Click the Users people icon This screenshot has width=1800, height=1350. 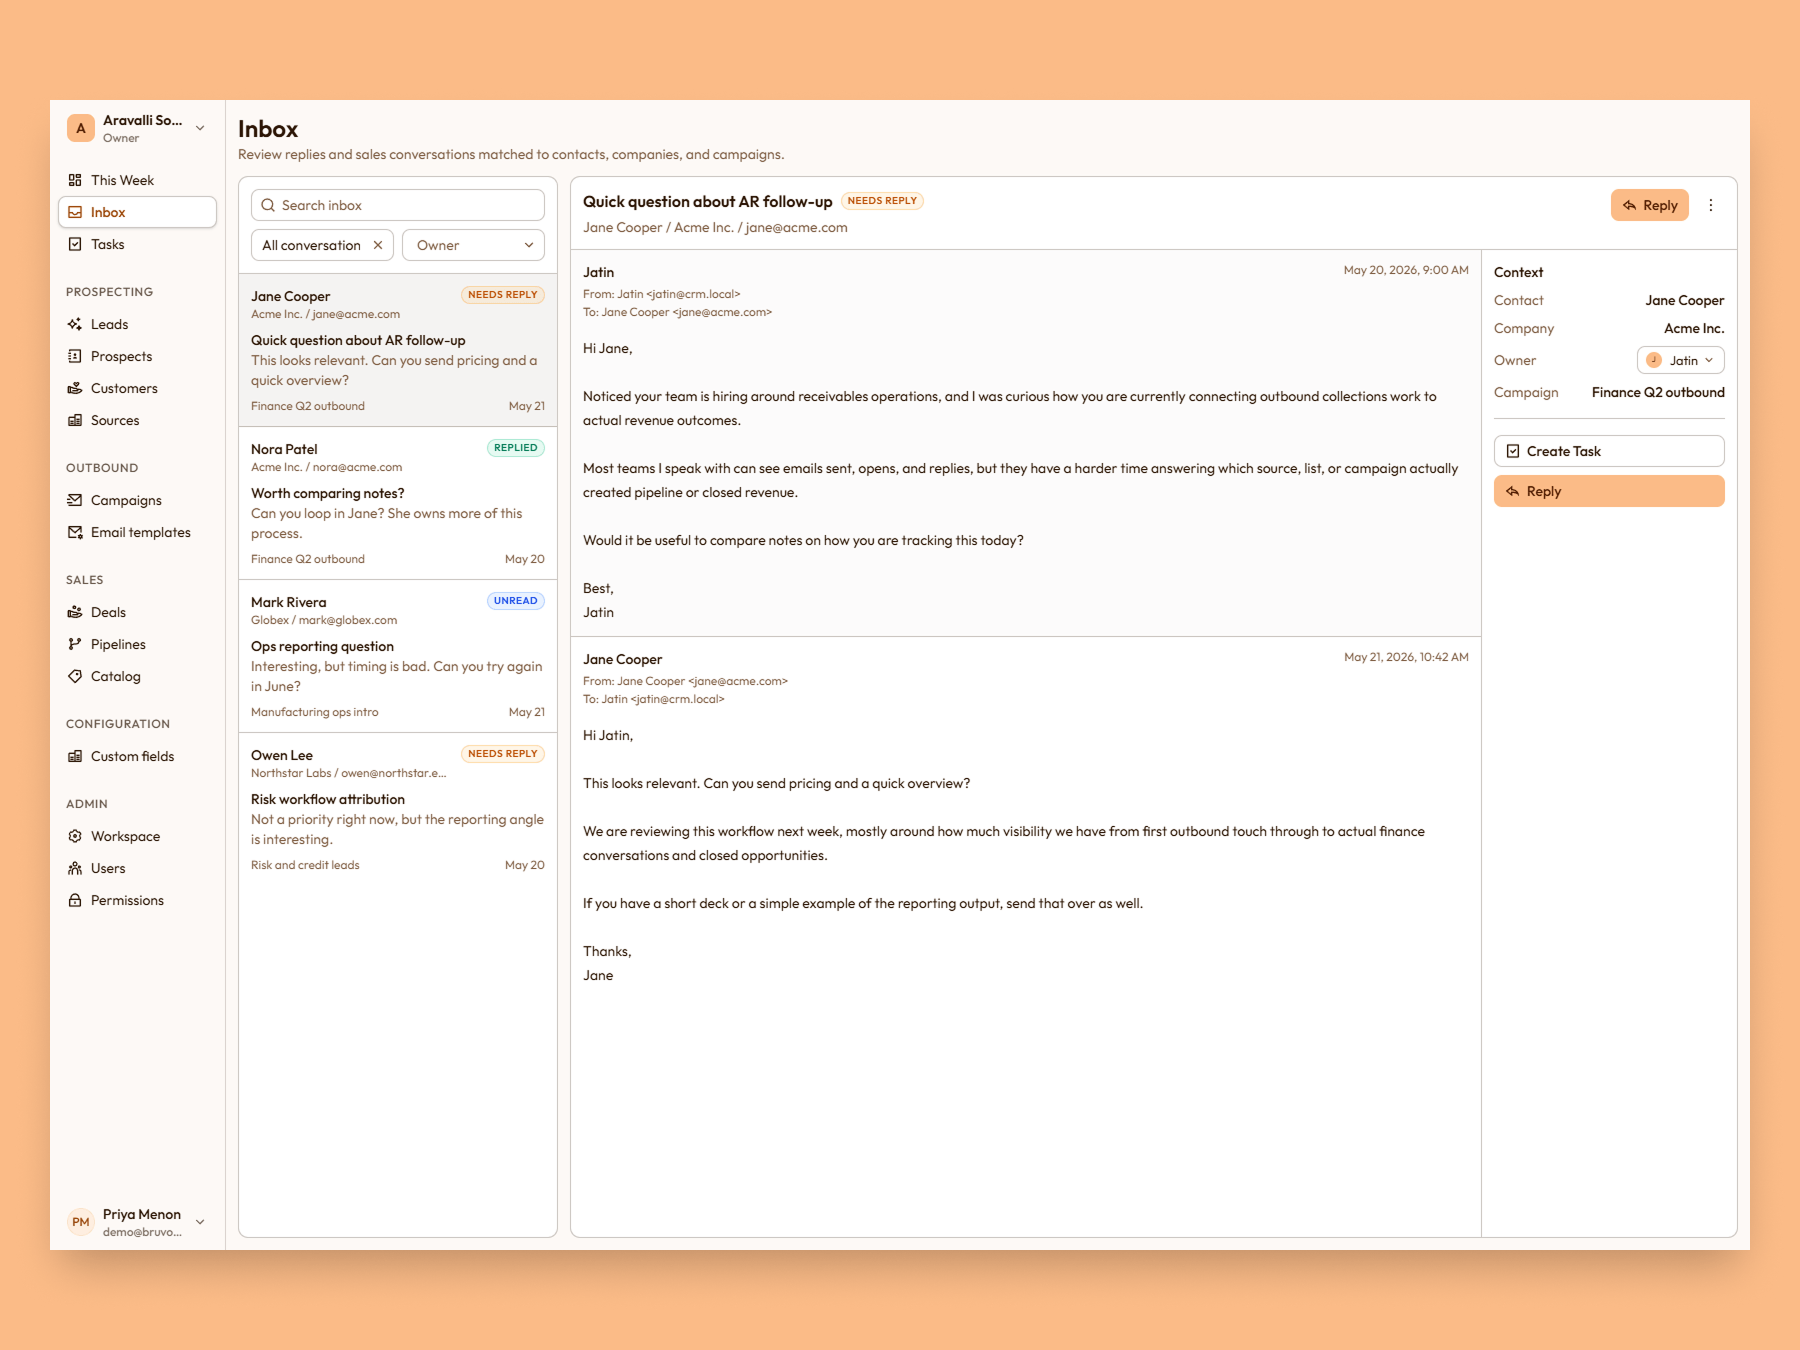(x=75, y=868)
